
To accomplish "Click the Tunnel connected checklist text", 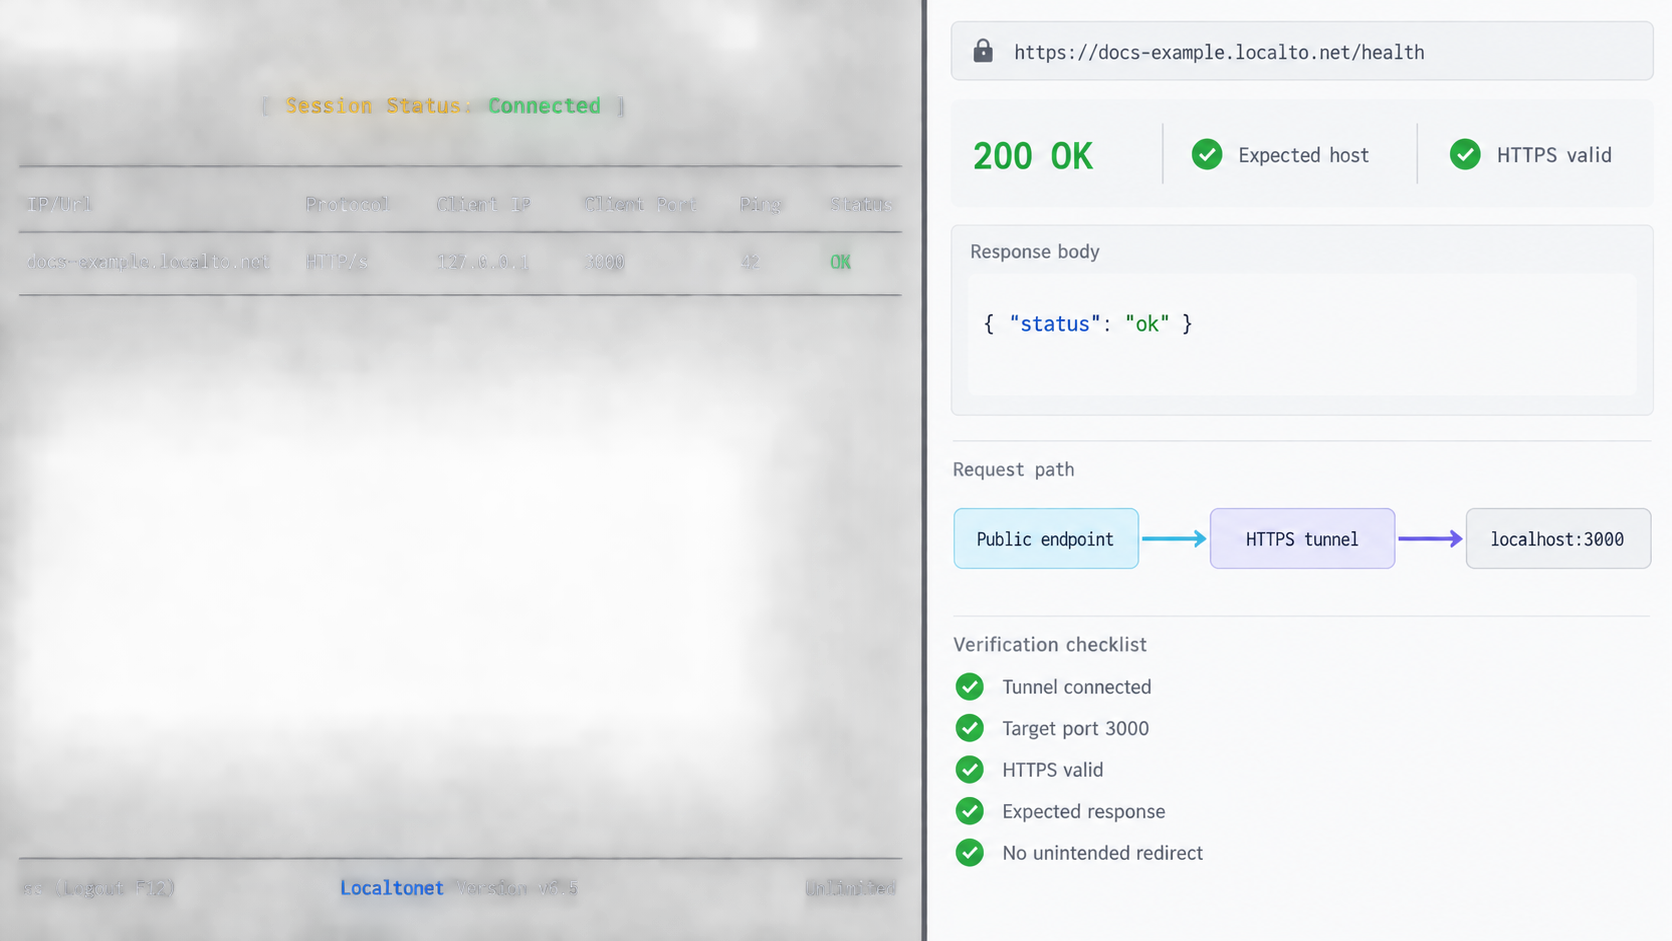I will pyautogui.click(x=1077, y=687).
